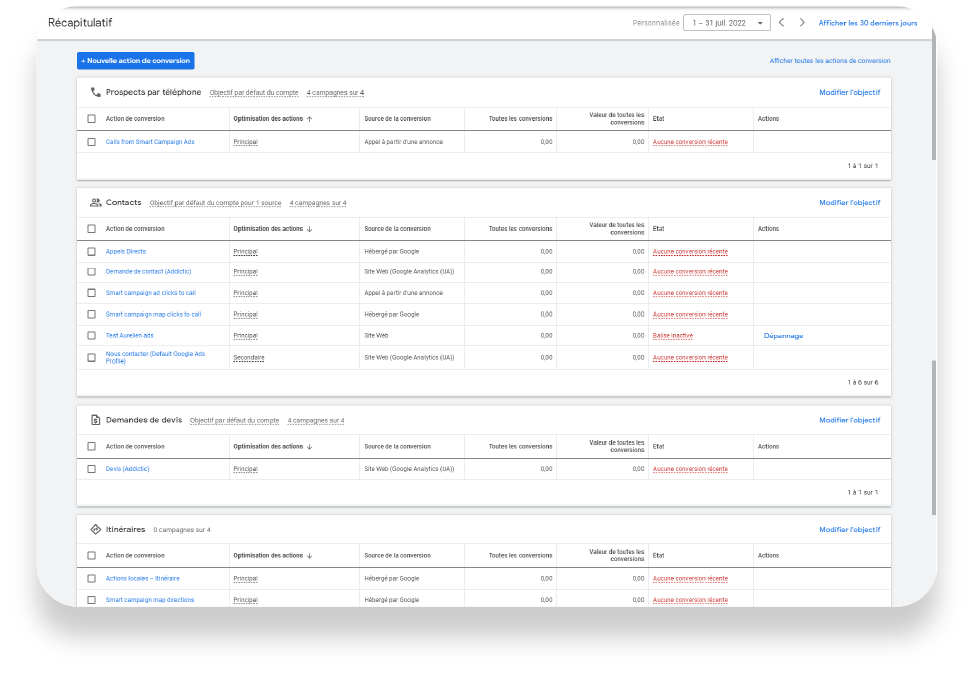Click the Demandes de devis document icon
This screenshot has width=974, height=673.
96,420
